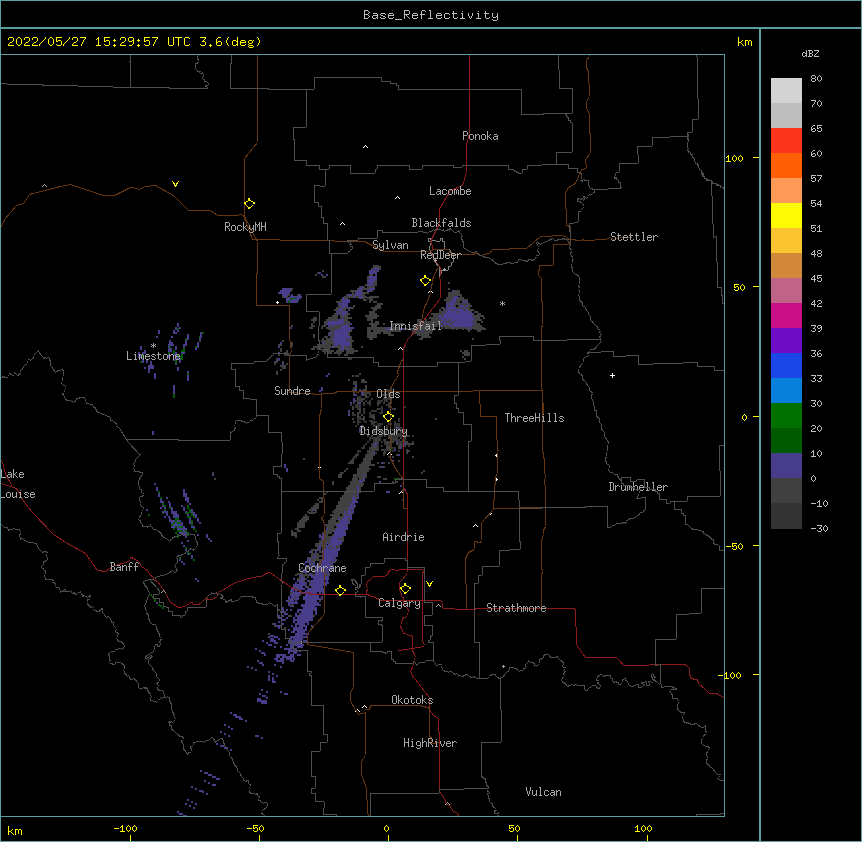Click the yellow 54 dBZ legend swatch
Screen dimensions: 862x842
(786, 215)
